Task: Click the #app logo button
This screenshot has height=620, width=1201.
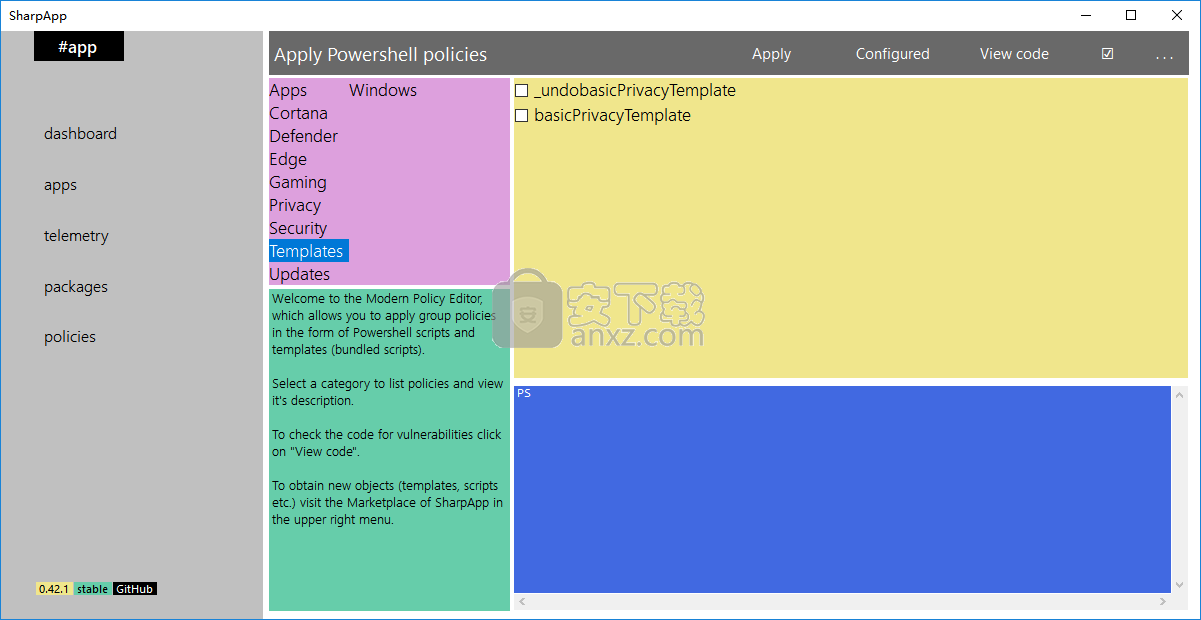Action: click(79, 46)
